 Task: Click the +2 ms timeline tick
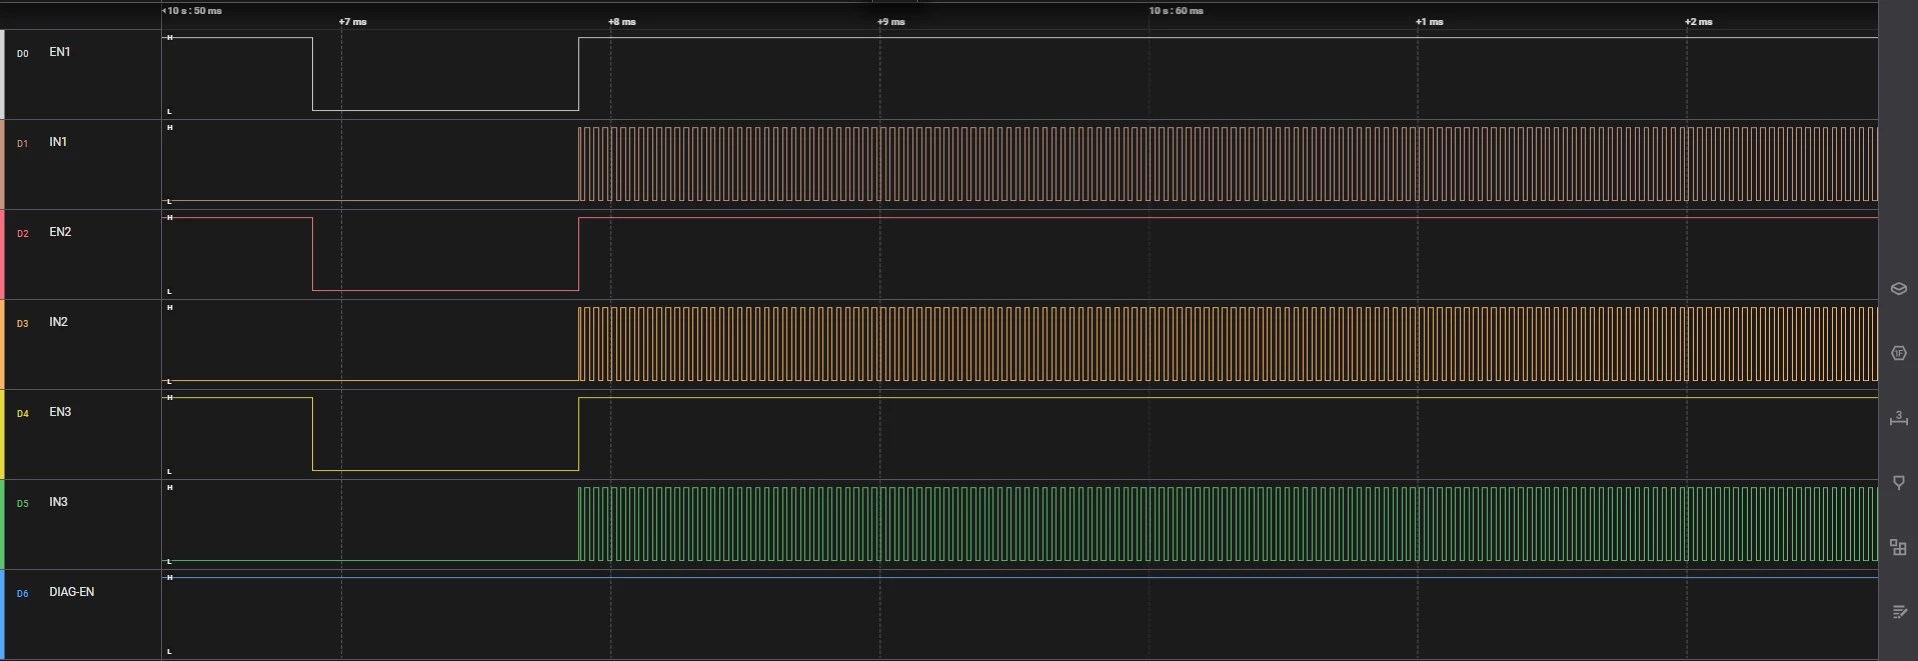tap(1698, 22)
